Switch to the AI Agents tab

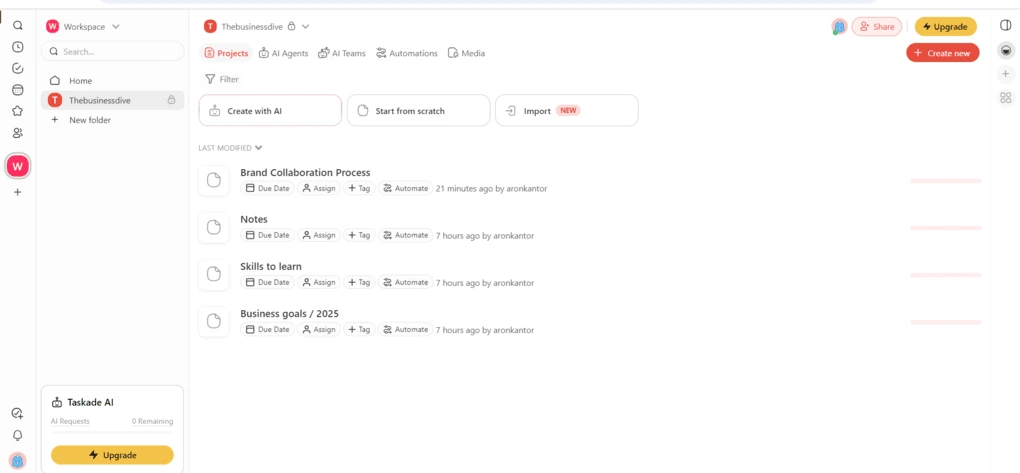point(284,53)
